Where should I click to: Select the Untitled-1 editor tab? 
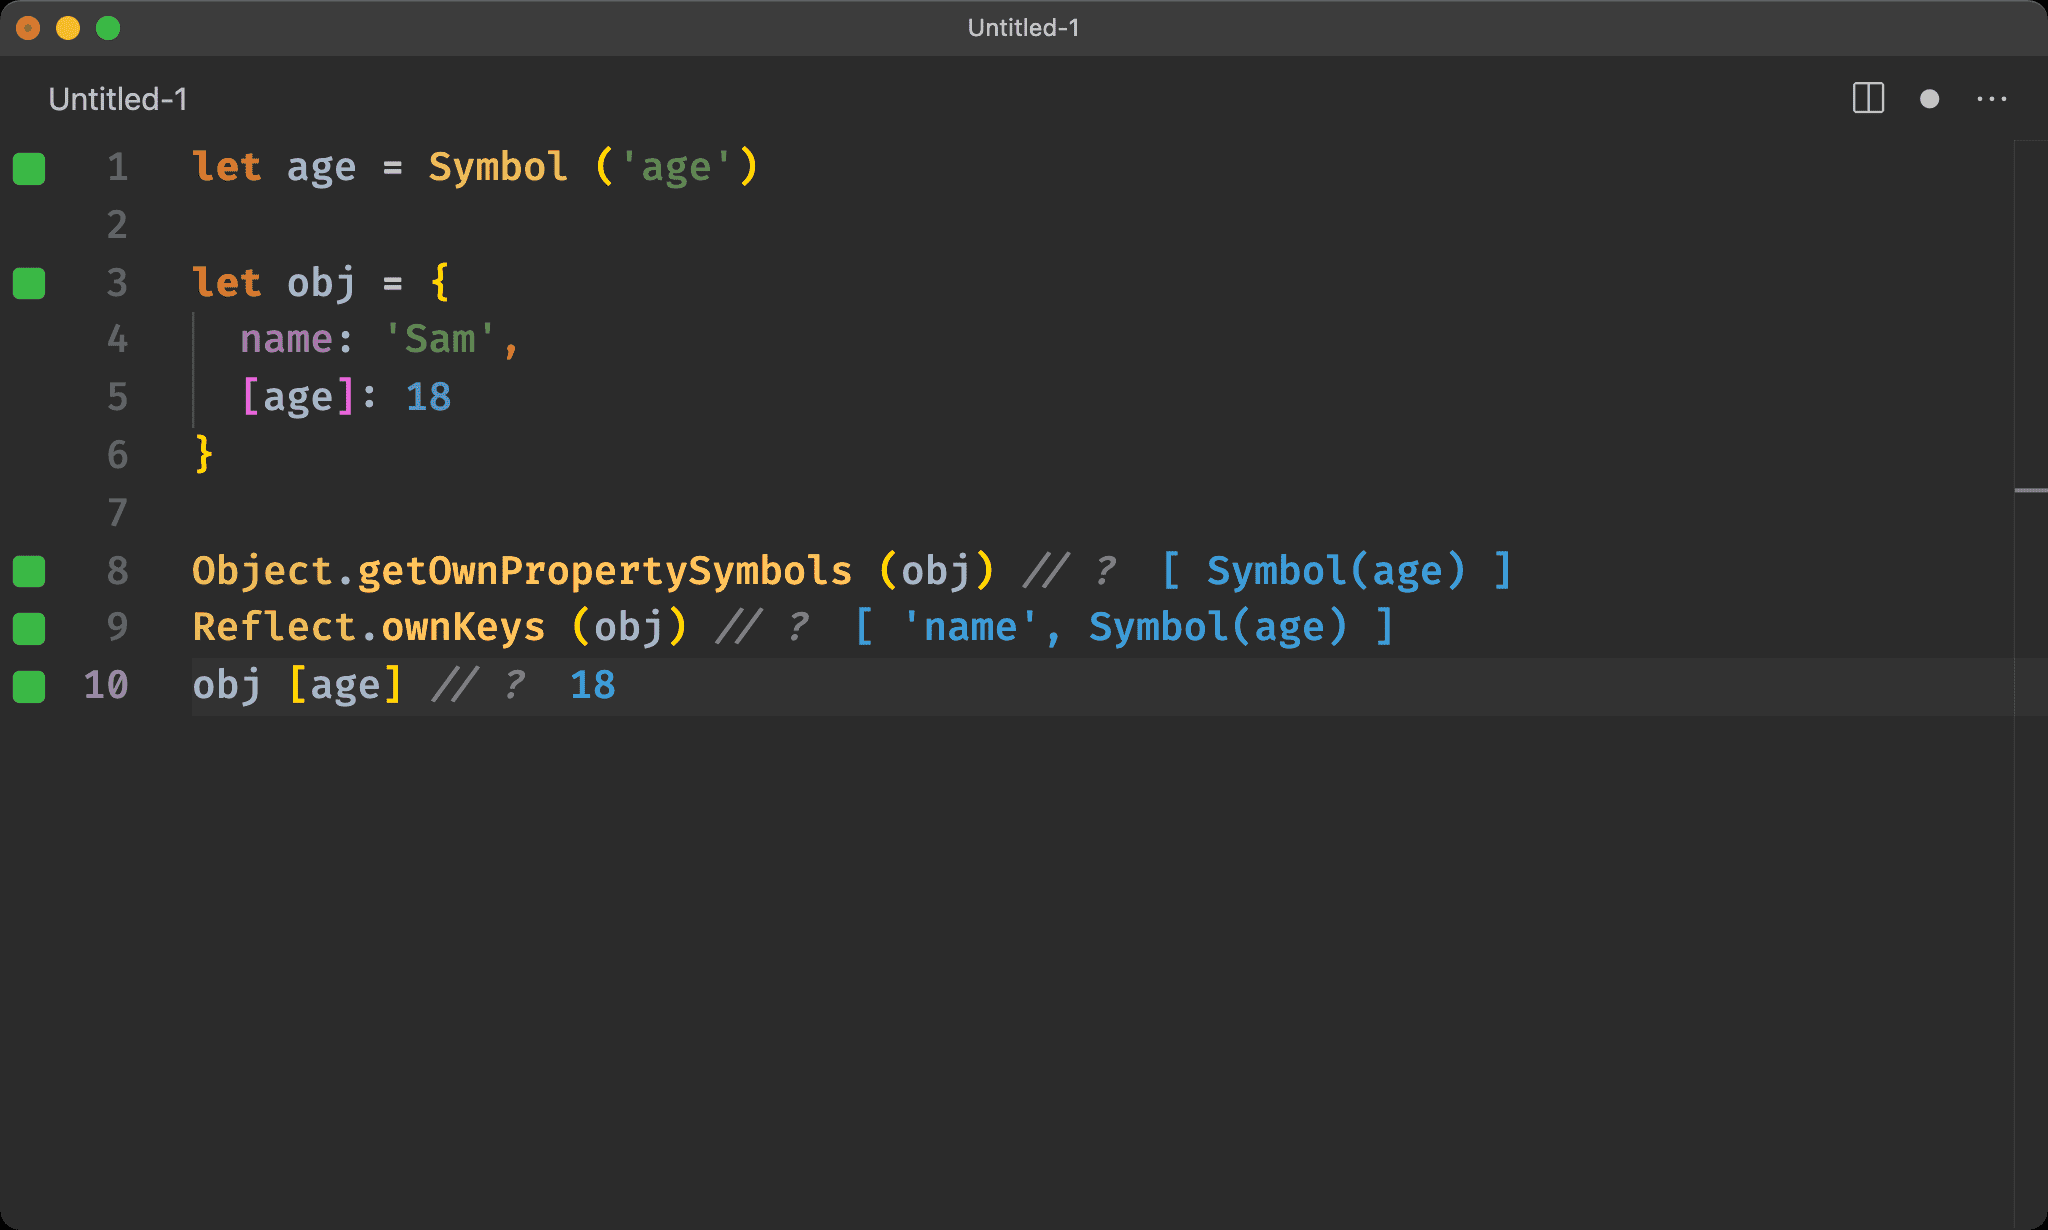pos(118,99)
